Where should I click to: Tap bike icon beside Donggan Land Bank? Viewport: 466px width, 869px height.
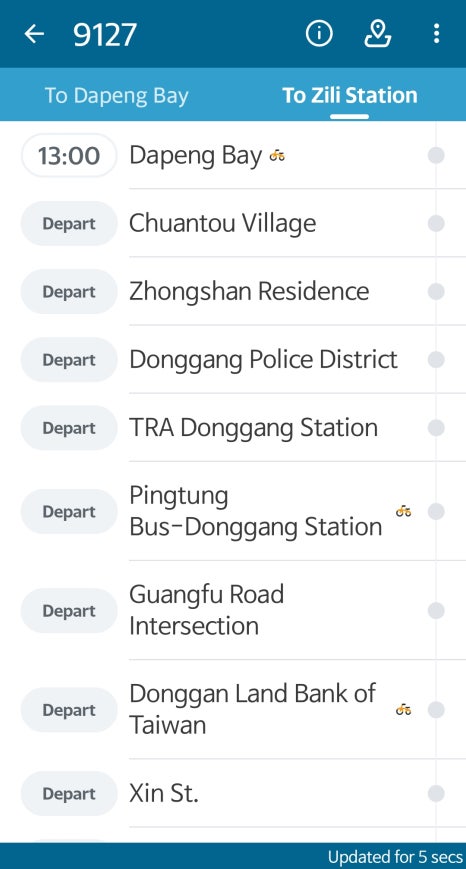403,709
